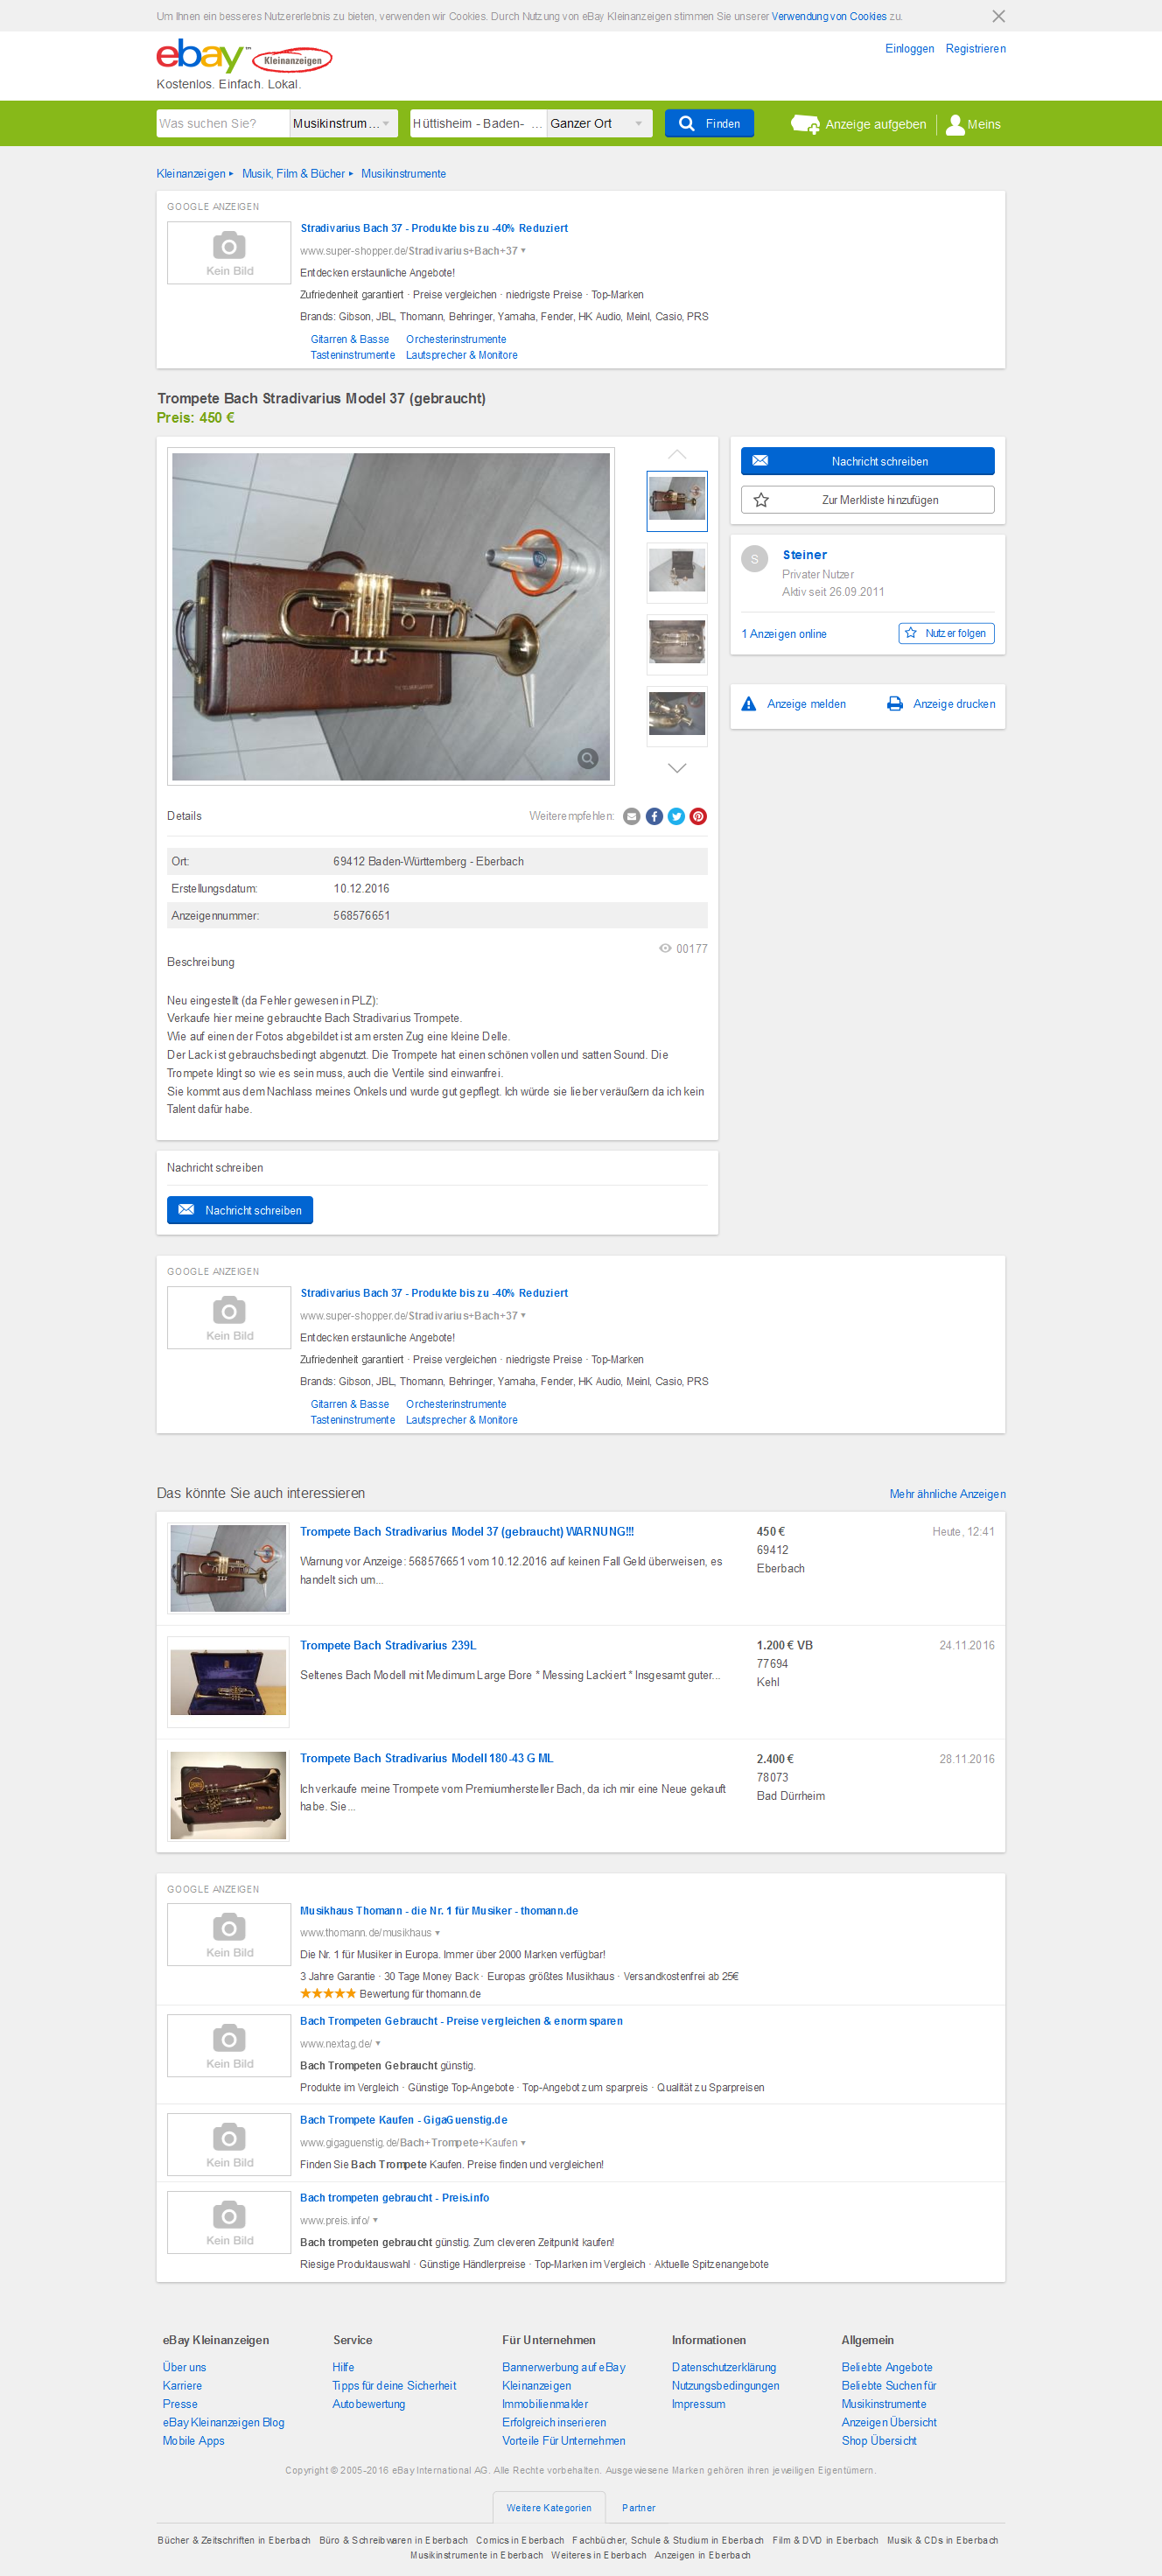Viewport: 1162px width, 2576px height.
Task: Share listing on Twitter
Action: (676, 816)
